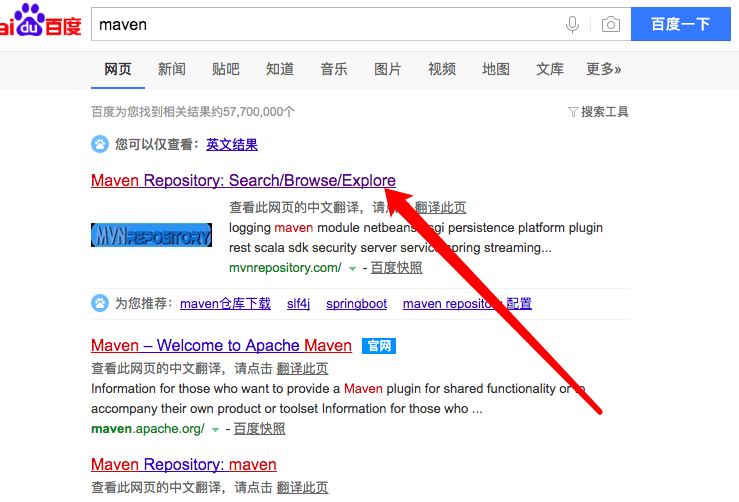Click the search tools filter icon
Screen dimensions: 739x502
point(573,112)
